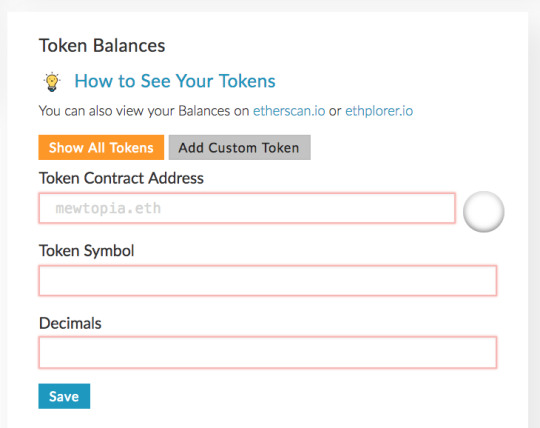Click the Token Symbol label
This screenshot has width=540, height=428.
(x=86, y=251)
